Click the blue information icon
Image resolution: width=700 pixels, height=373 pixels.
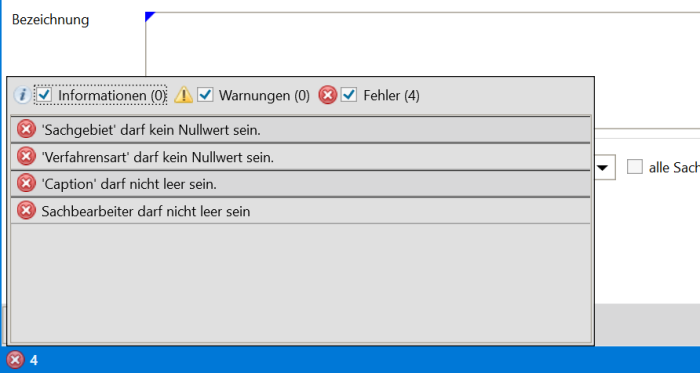click(22, 95)
